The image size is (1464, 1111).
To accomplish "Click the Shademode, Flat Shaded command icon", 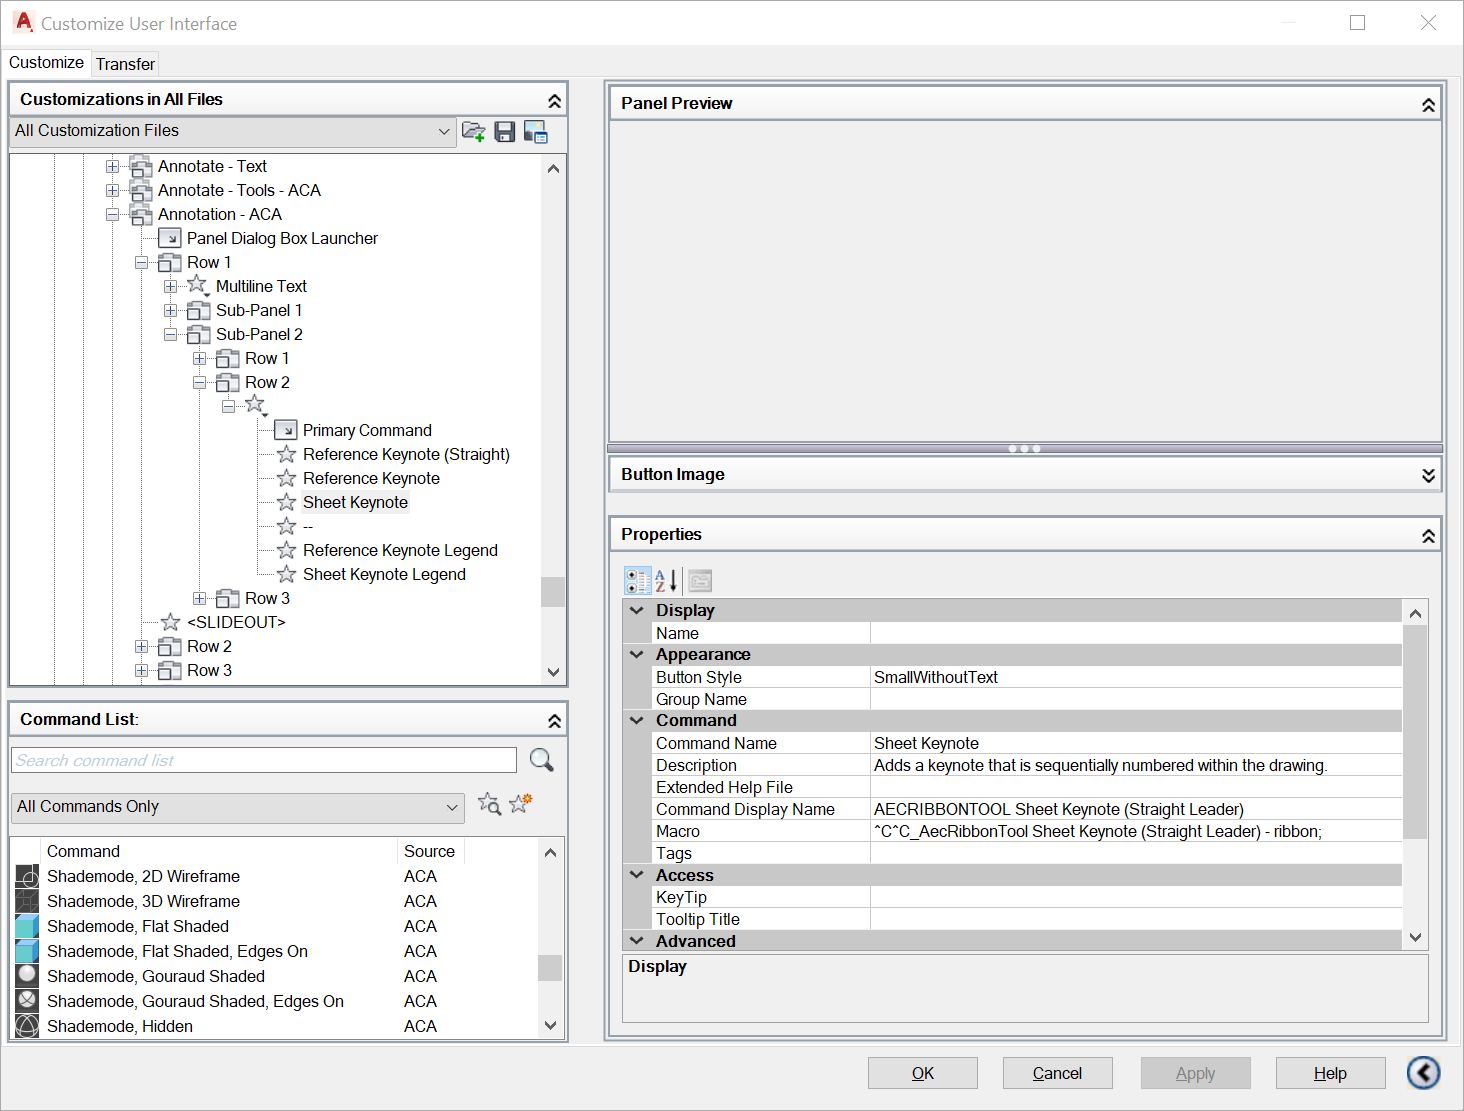I will [27, 926].
